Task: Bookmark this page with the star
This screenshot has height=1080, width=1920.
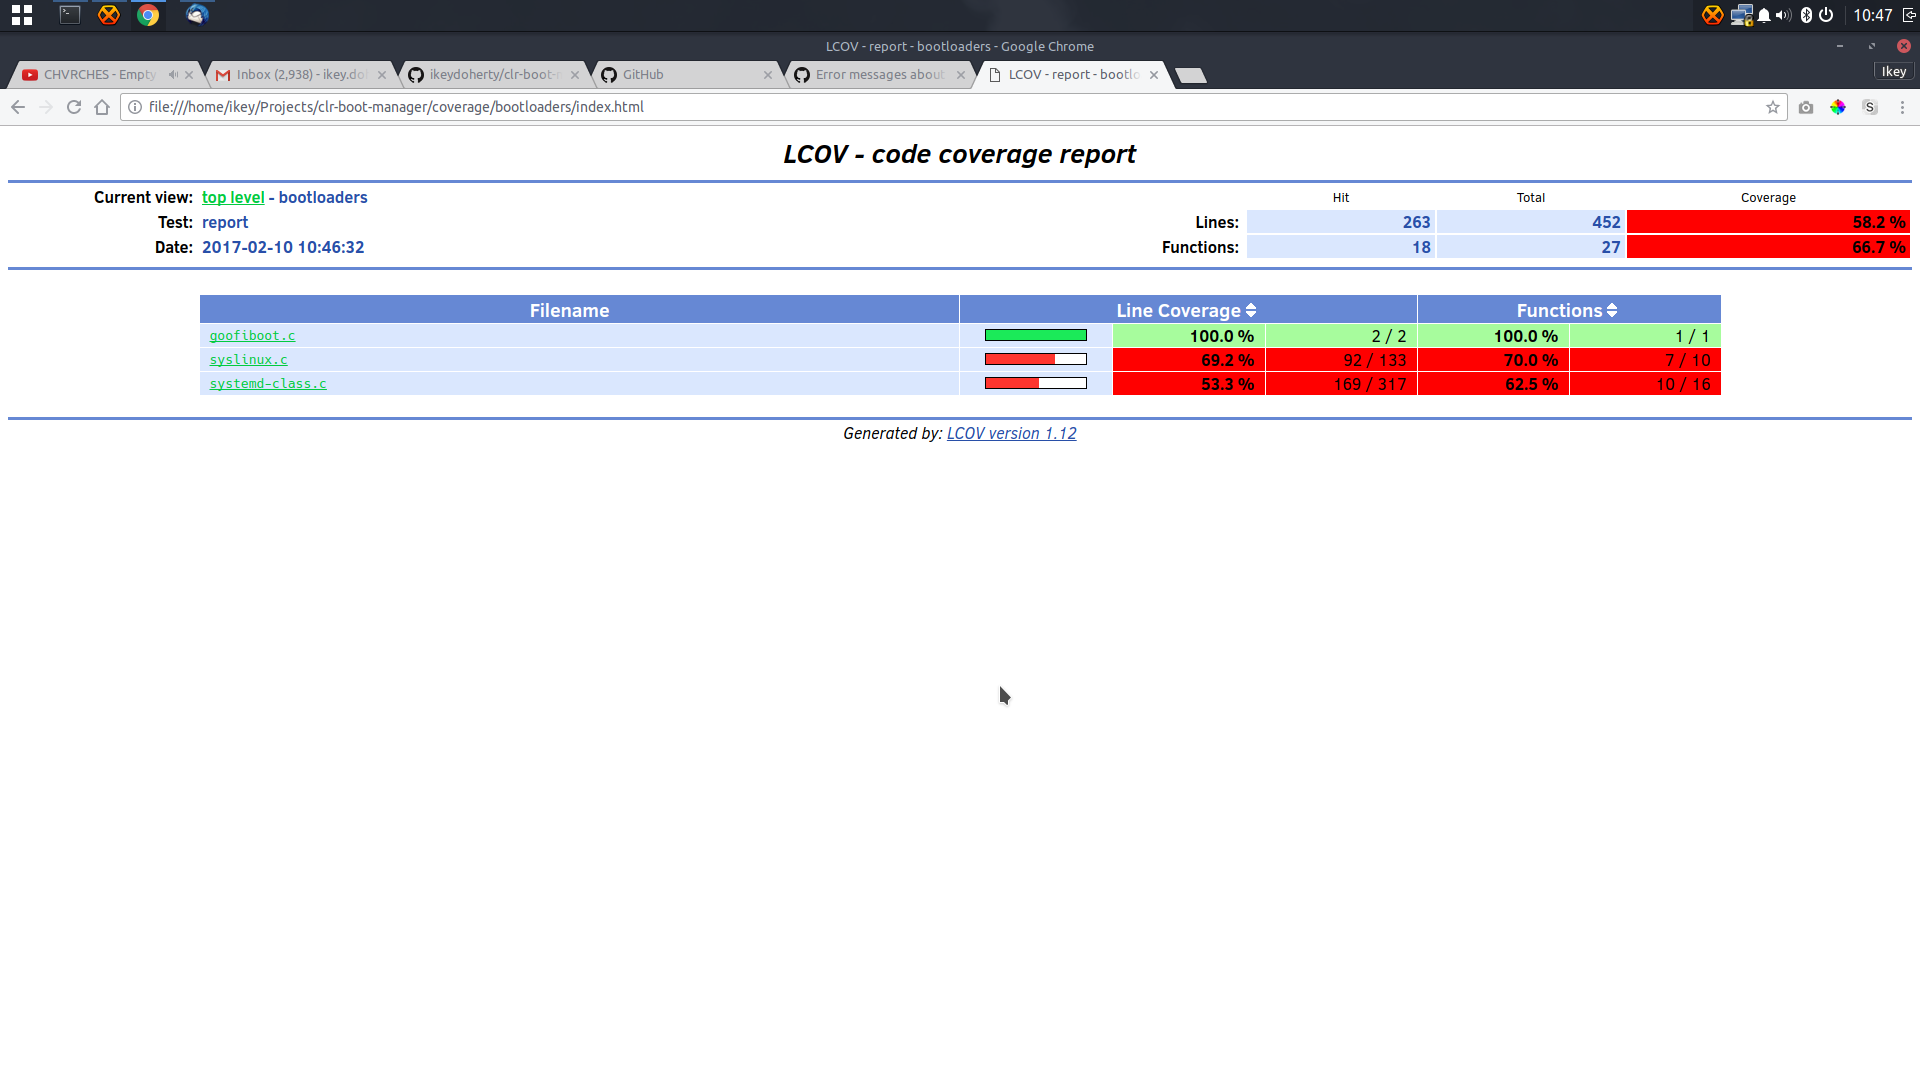Action: [x=1773, y=107]
